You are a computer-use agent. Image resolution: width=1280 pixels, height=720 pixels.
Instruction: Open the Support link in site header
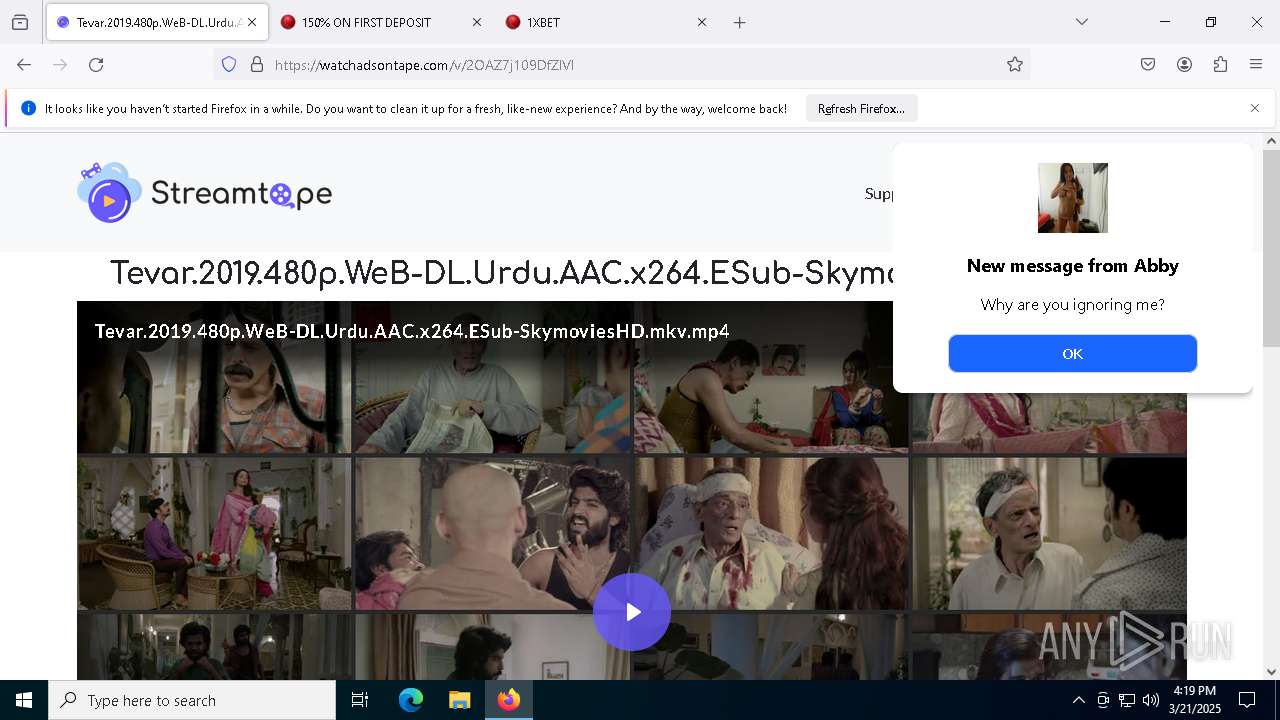pyautogui.click(x=879, y=194)
